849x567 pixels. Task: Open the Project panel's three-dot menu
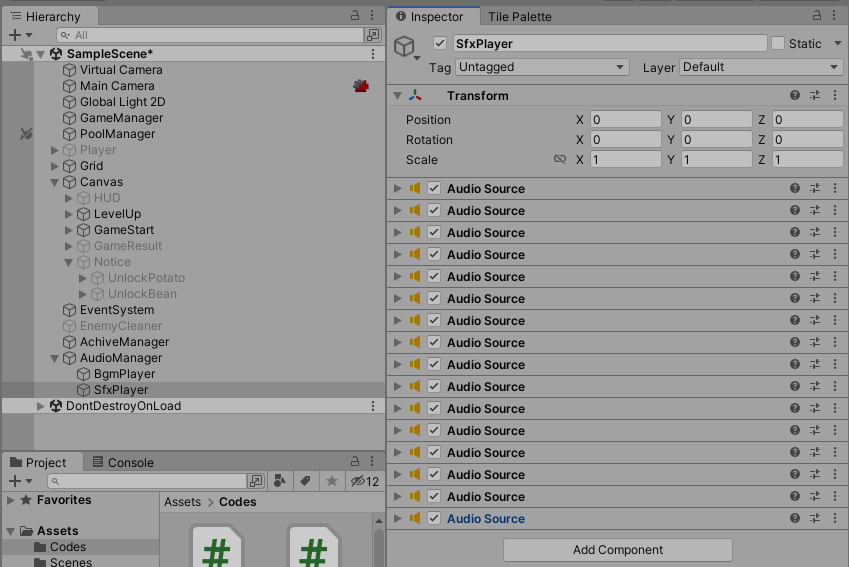point(372,461)
